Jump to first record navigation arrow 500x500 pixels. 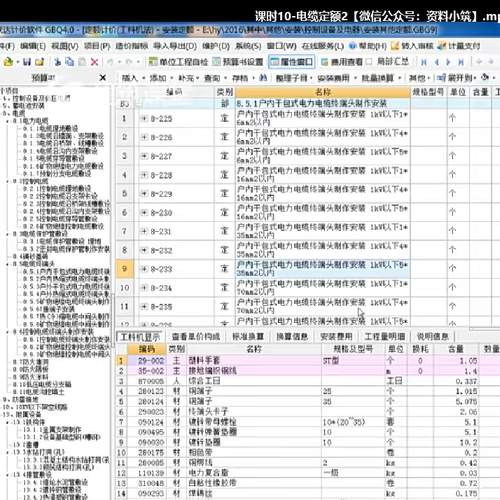tap(424, 62)
